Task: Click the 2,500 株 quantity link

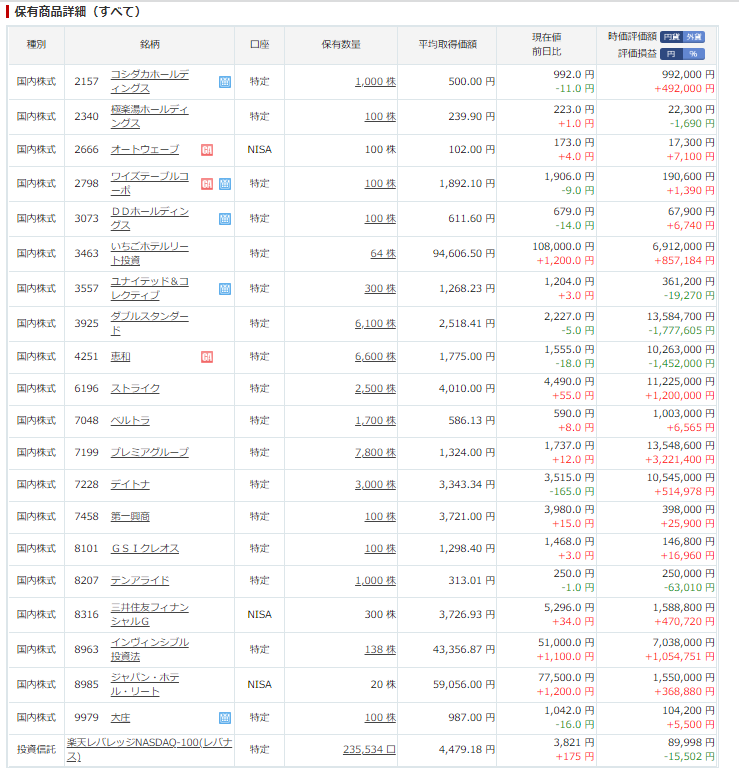Action: tap(375, 388)
